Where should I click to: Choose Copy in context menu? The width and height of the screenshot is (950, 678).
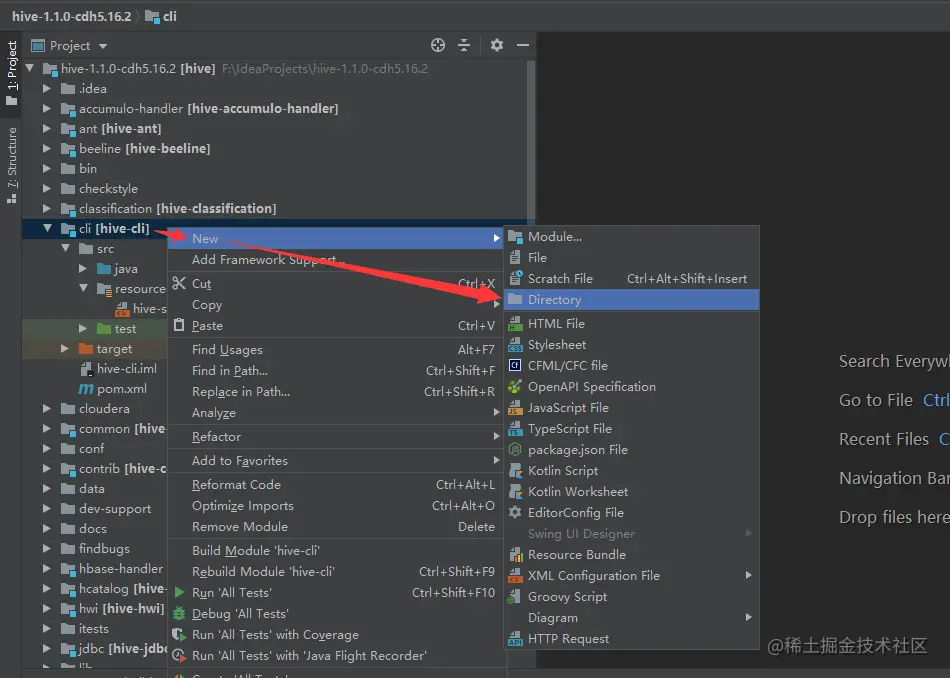pos(336,305)
